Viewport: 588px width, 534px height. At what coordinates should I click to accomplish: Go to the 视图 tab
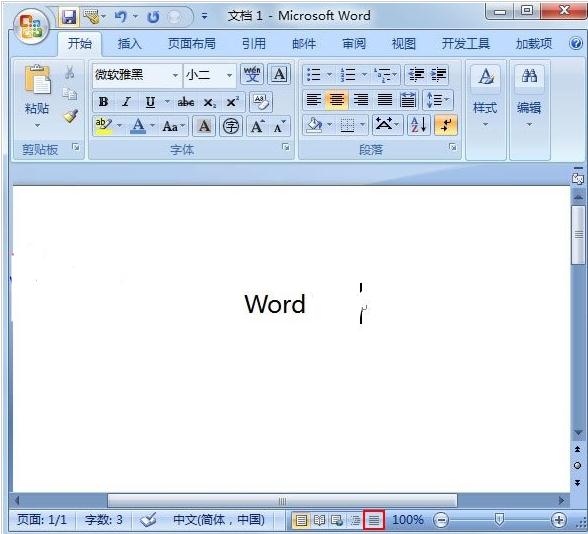[x=404, y=44]
